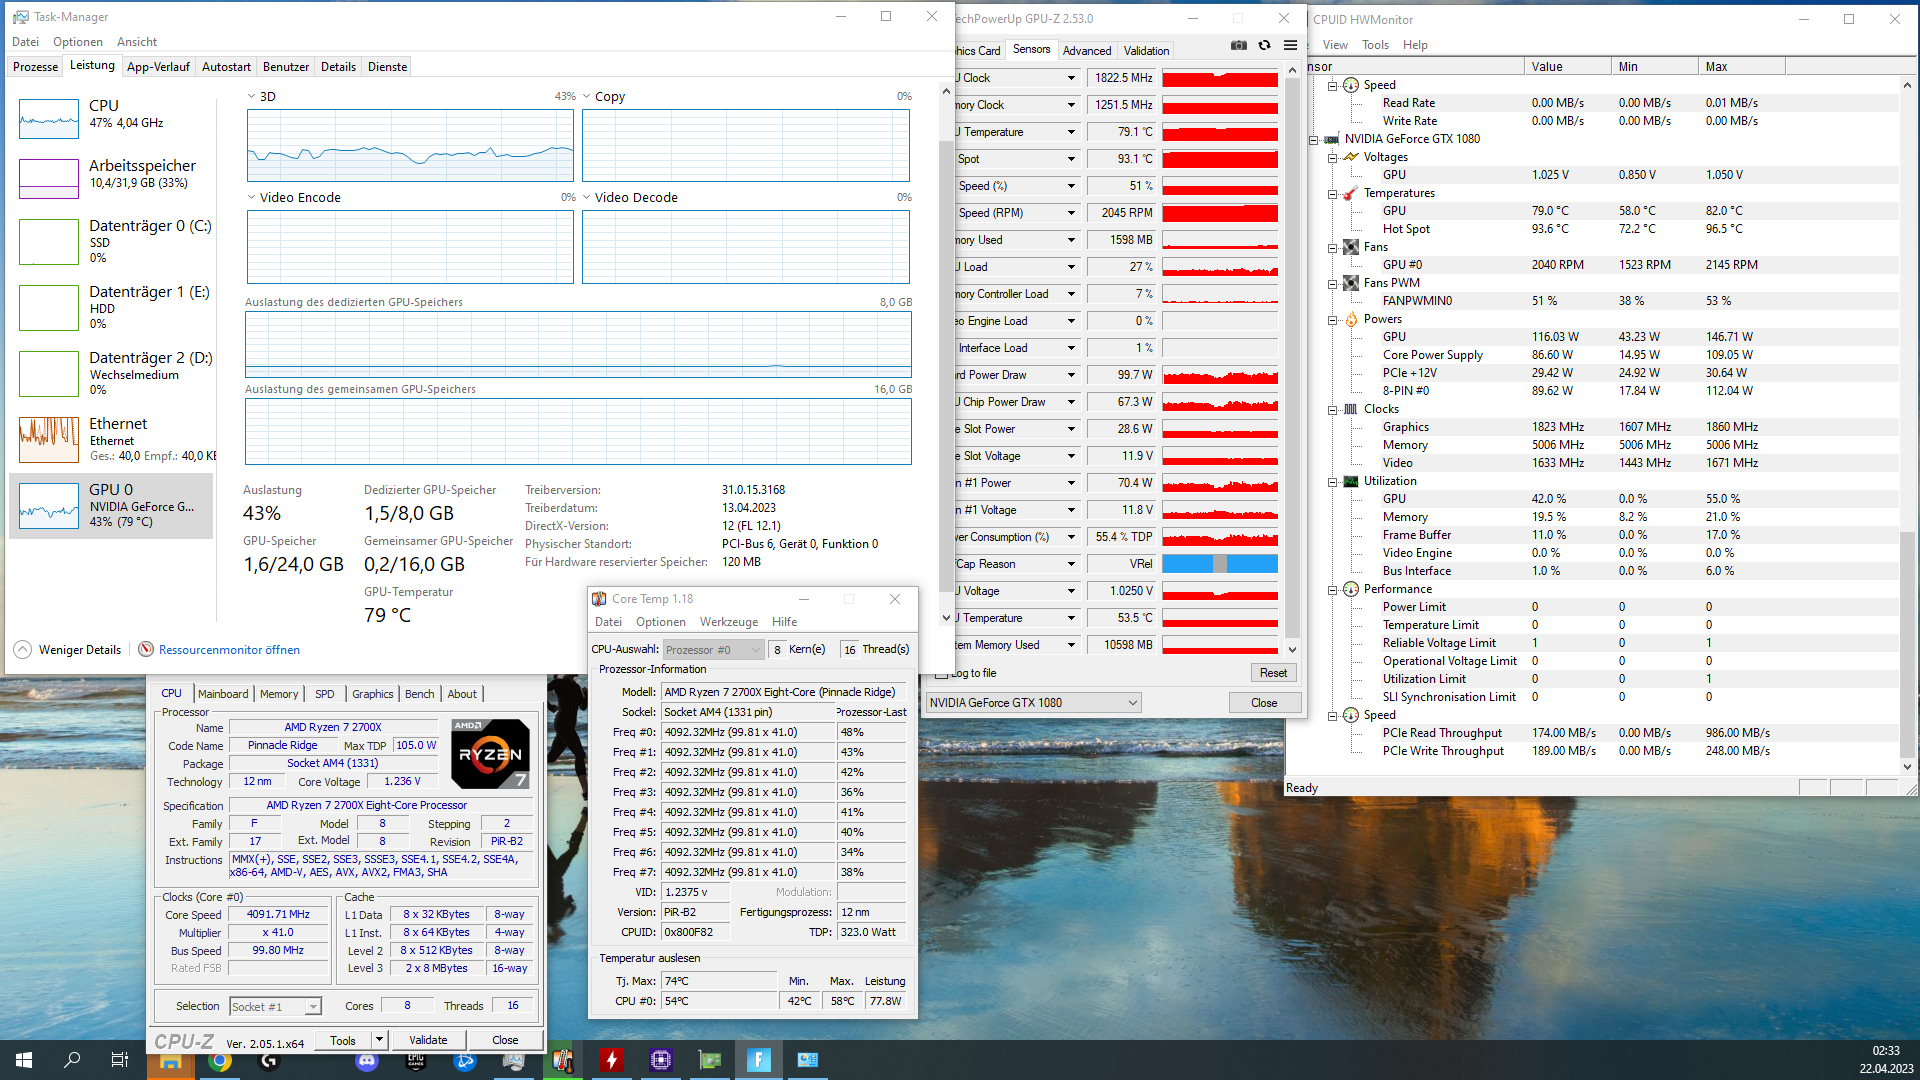The width and height of the screenshot is (1920, 1080).
Task: Open GPU-Z hamburger menu icon
Action: click(x=1290, y=45)
